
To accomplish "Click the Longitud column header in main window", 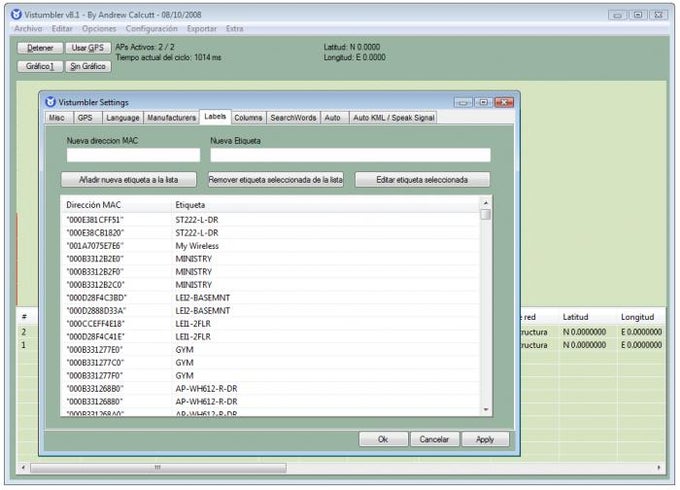I will coord(642,317).
